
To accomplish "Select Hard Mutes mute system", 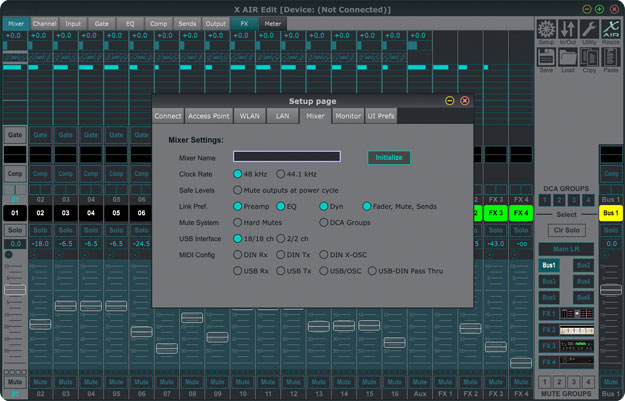I will pyautogui.click(x=238, y=222).
